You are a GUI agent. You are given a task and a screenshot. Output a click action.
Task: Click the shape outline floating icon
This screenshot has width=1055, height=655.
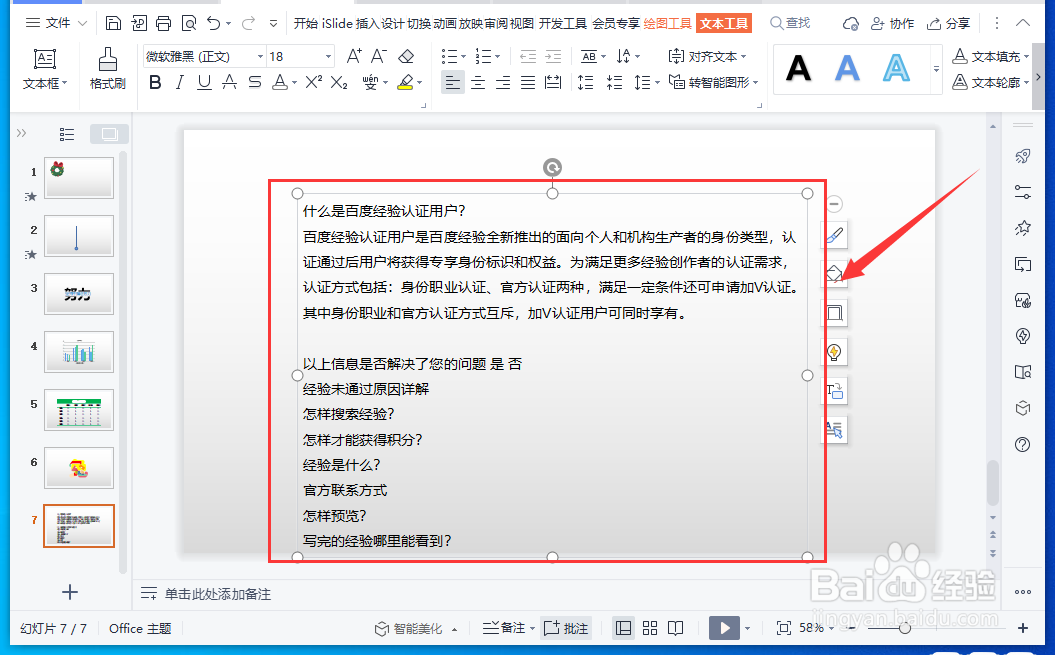(x=834, y=313)
